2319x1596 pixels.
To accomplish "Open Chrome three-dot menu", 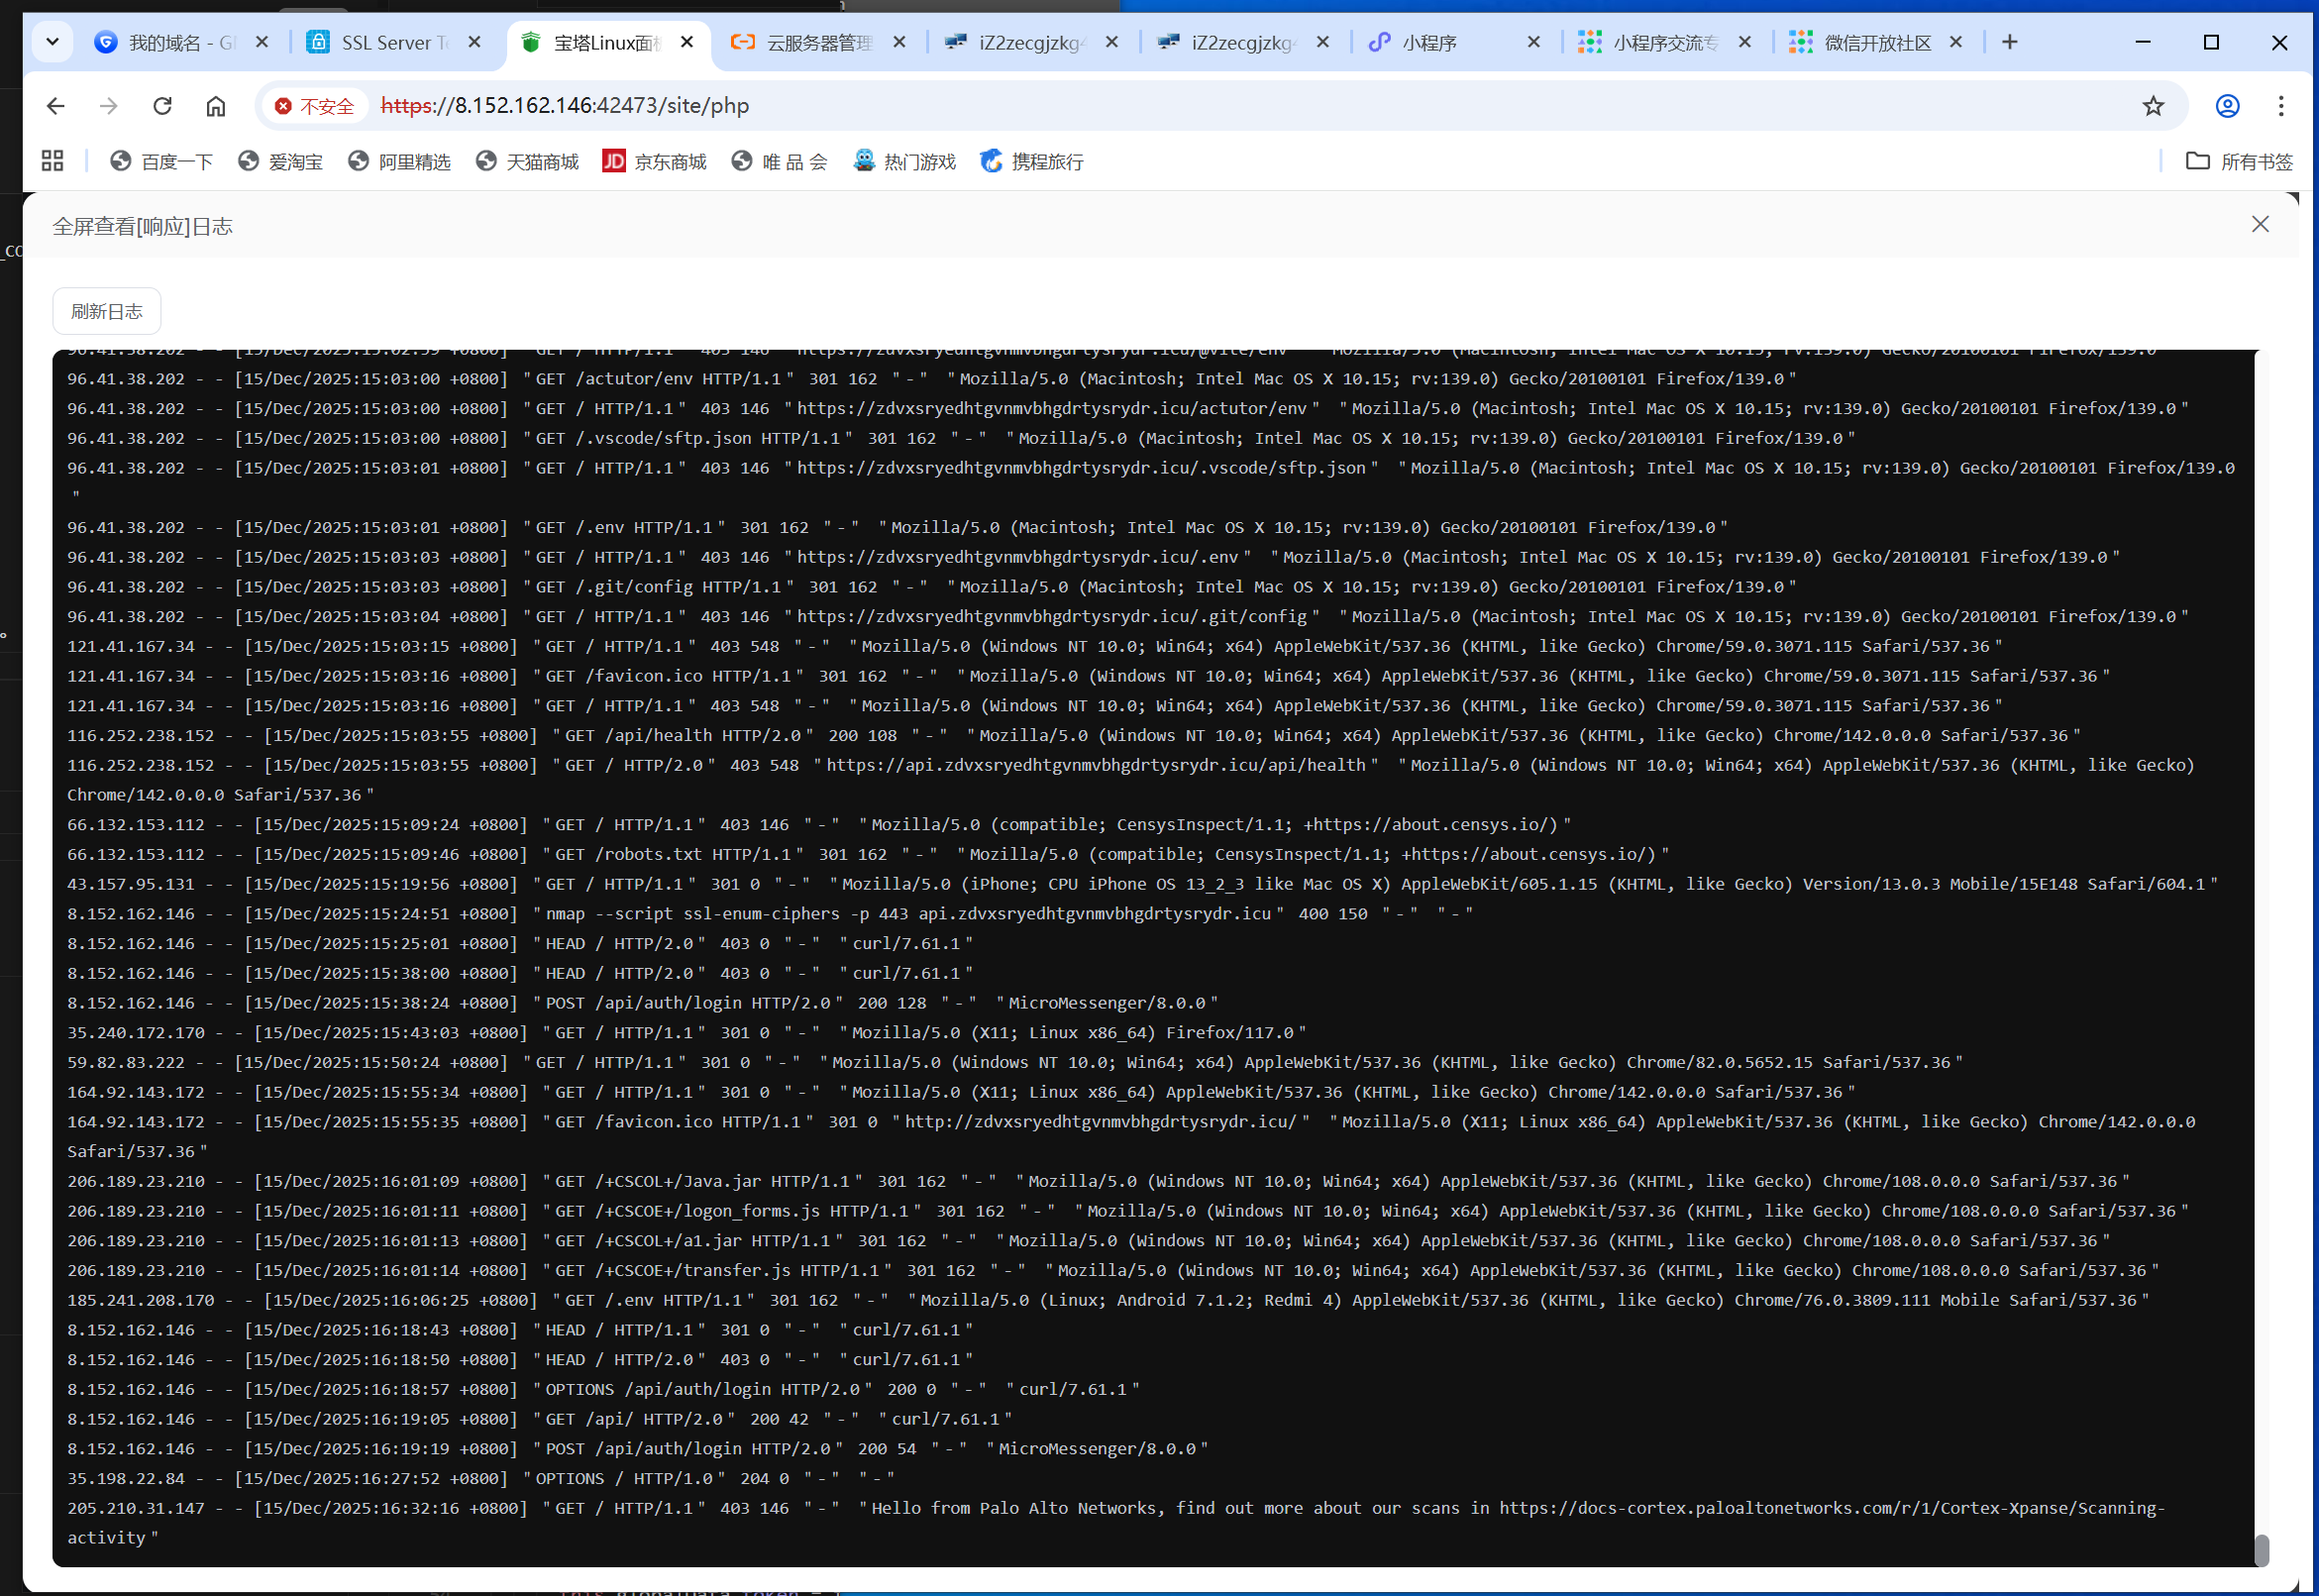I will click(x=2281, y=106).
